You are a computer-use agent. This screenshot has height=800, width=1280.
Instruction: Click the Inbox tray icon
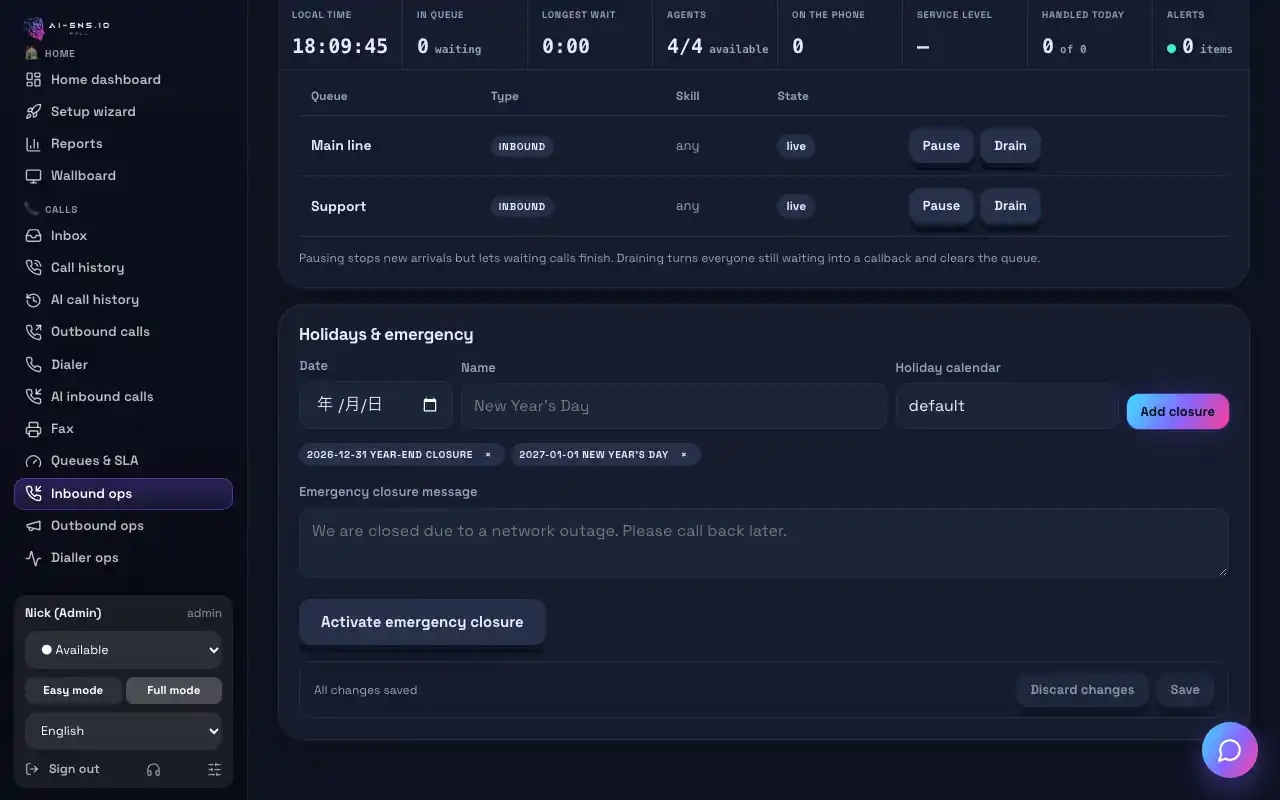[33, 236]
